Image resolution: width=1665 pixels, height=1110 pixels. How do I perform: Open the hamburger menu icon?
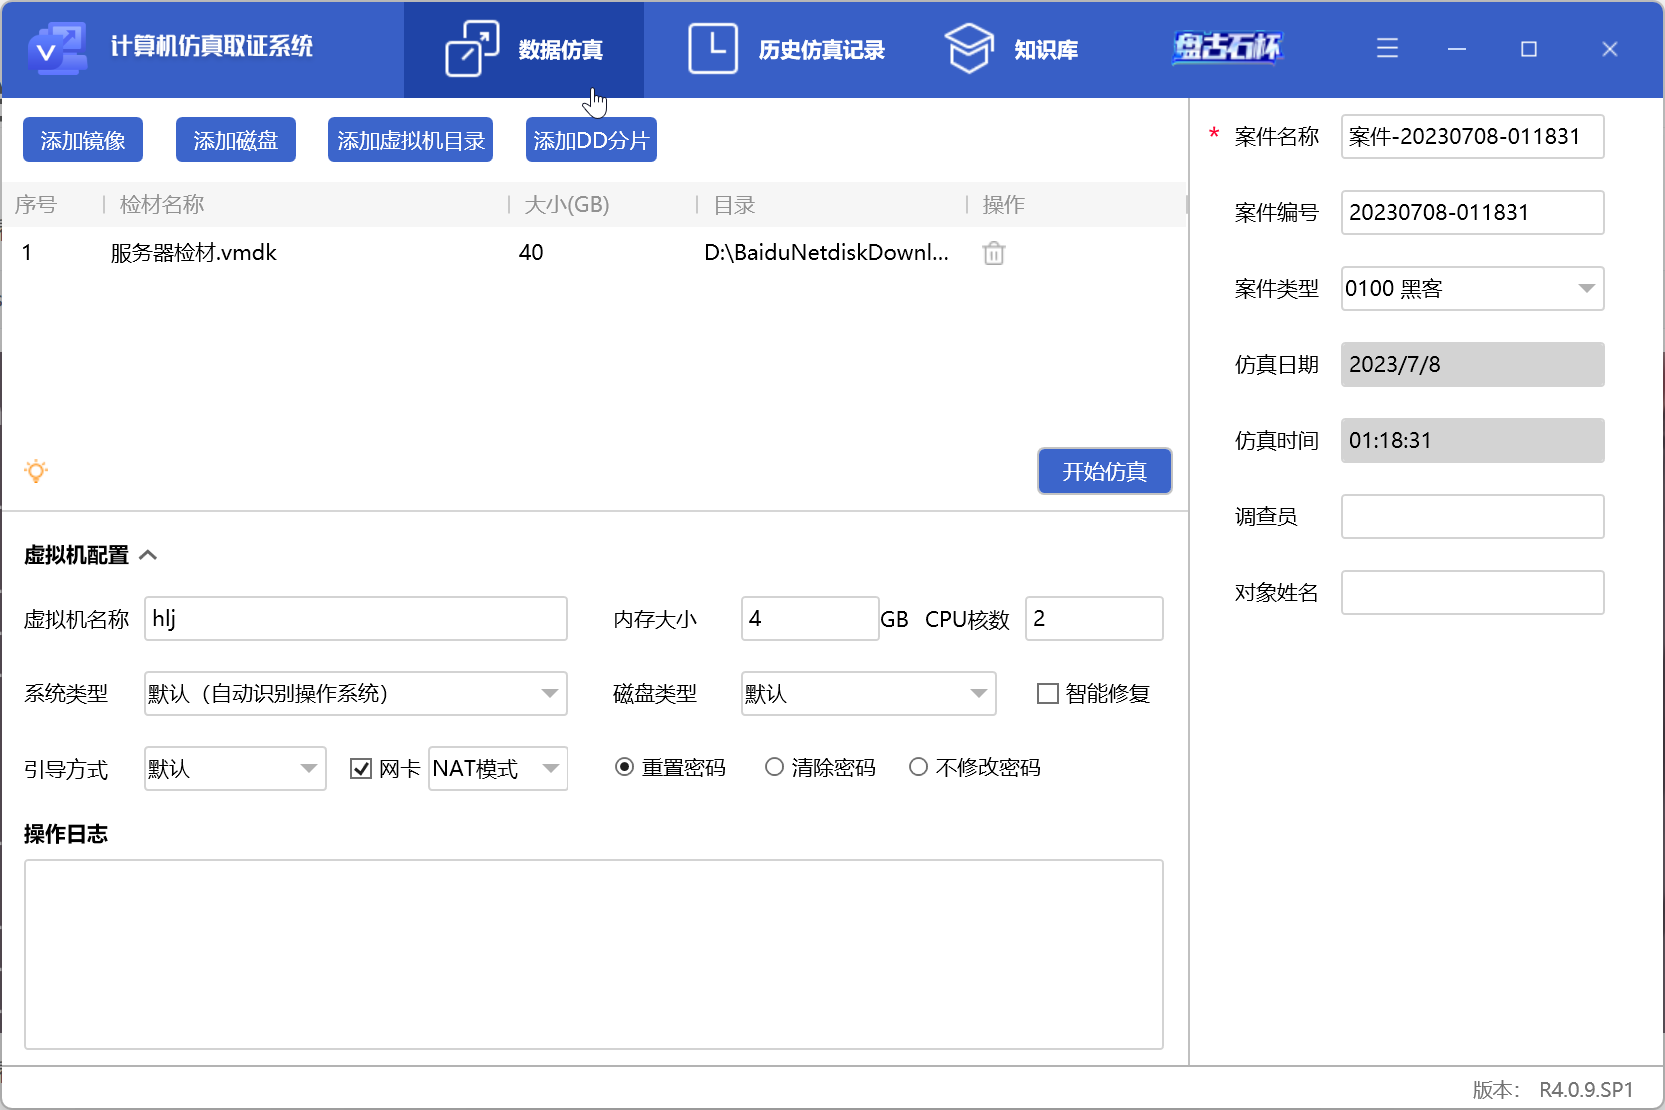pos(1387,48)
